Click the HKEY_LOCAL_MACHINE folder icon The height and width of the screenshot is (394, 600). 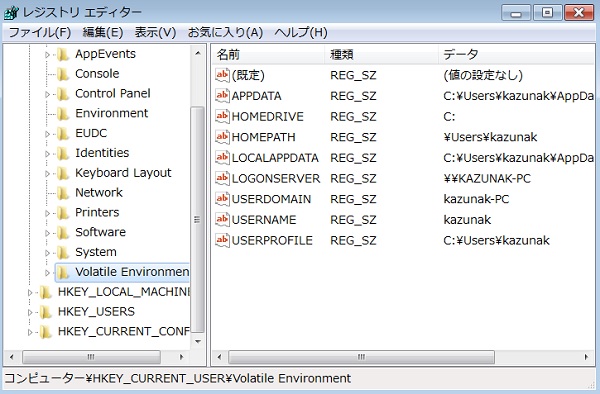pyautogui.click(x=46, y=292)
